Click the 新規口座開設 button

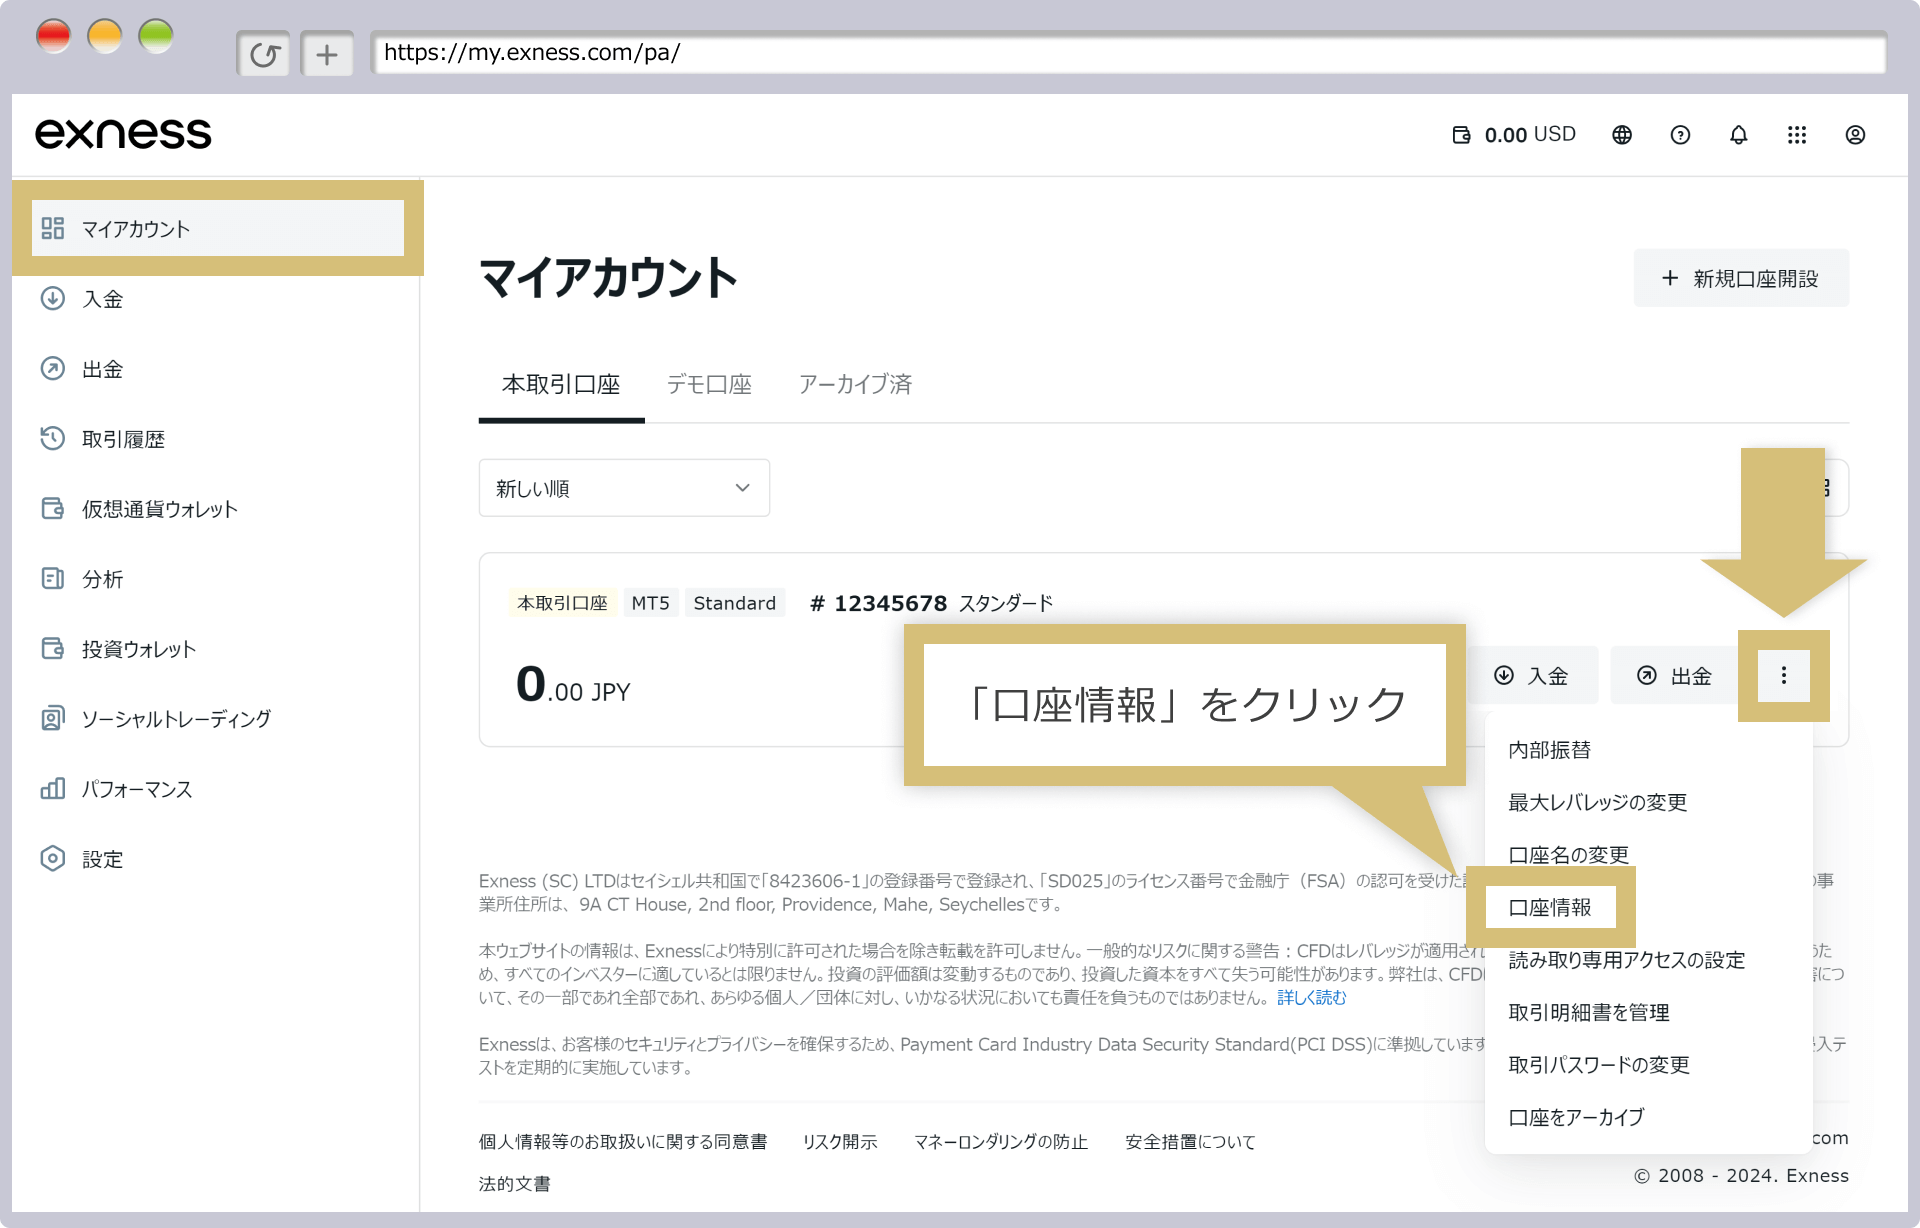1741,278
